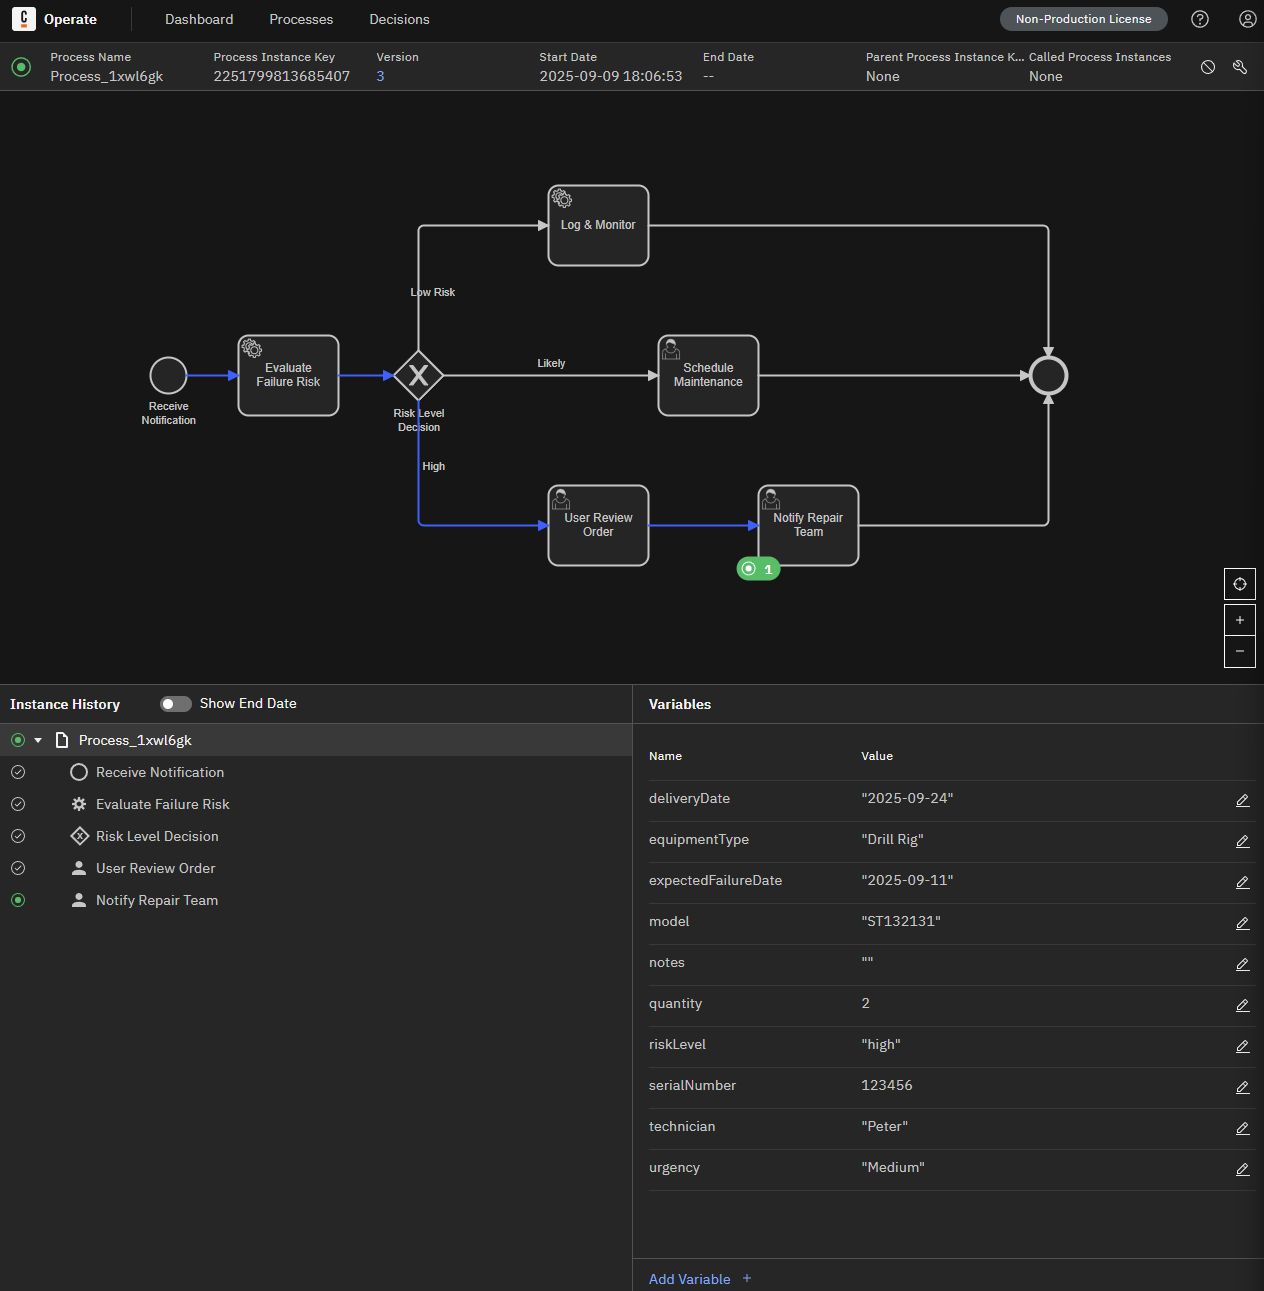Zoom in on the diagram
The width and height of the screenshot is (1264, 1291).
[x=1240, y=620]
